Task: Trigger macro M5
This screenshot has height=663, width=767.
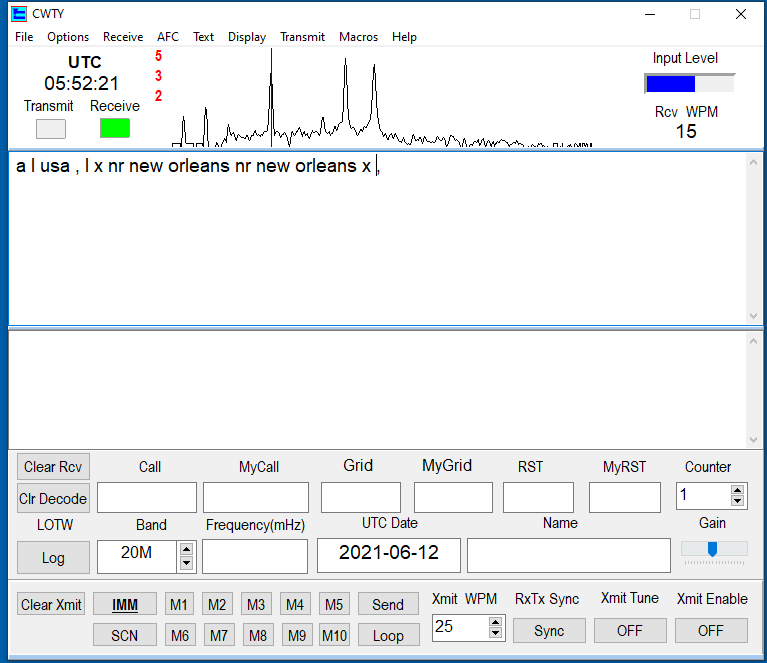Action: [334, 604]
